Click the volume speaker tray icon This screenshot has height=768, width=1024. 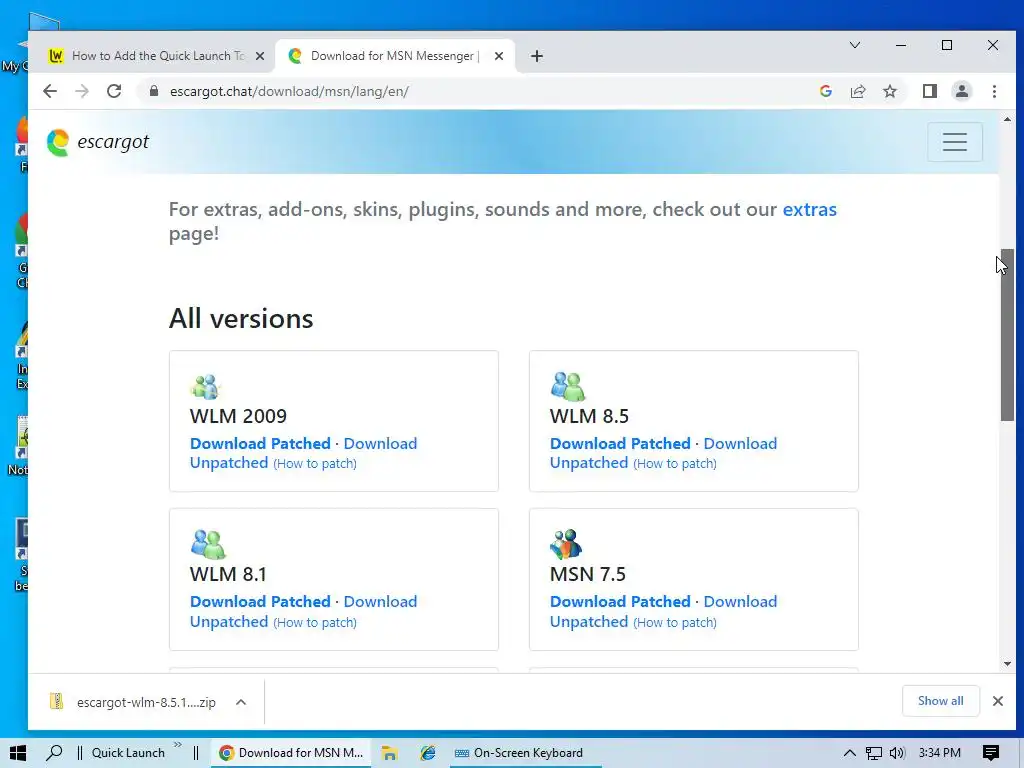tap(897, 753)
